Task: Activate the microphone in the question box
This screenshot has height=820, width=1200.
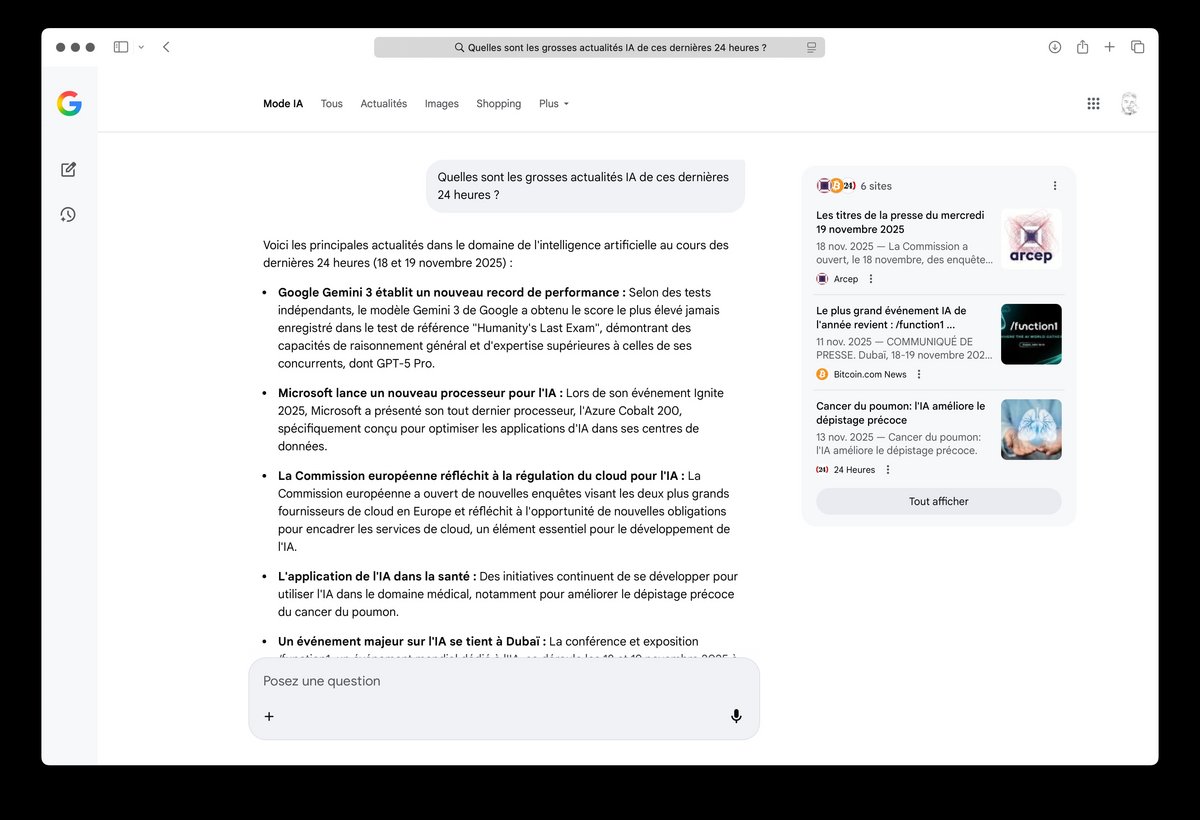Action: coord(736,716)
